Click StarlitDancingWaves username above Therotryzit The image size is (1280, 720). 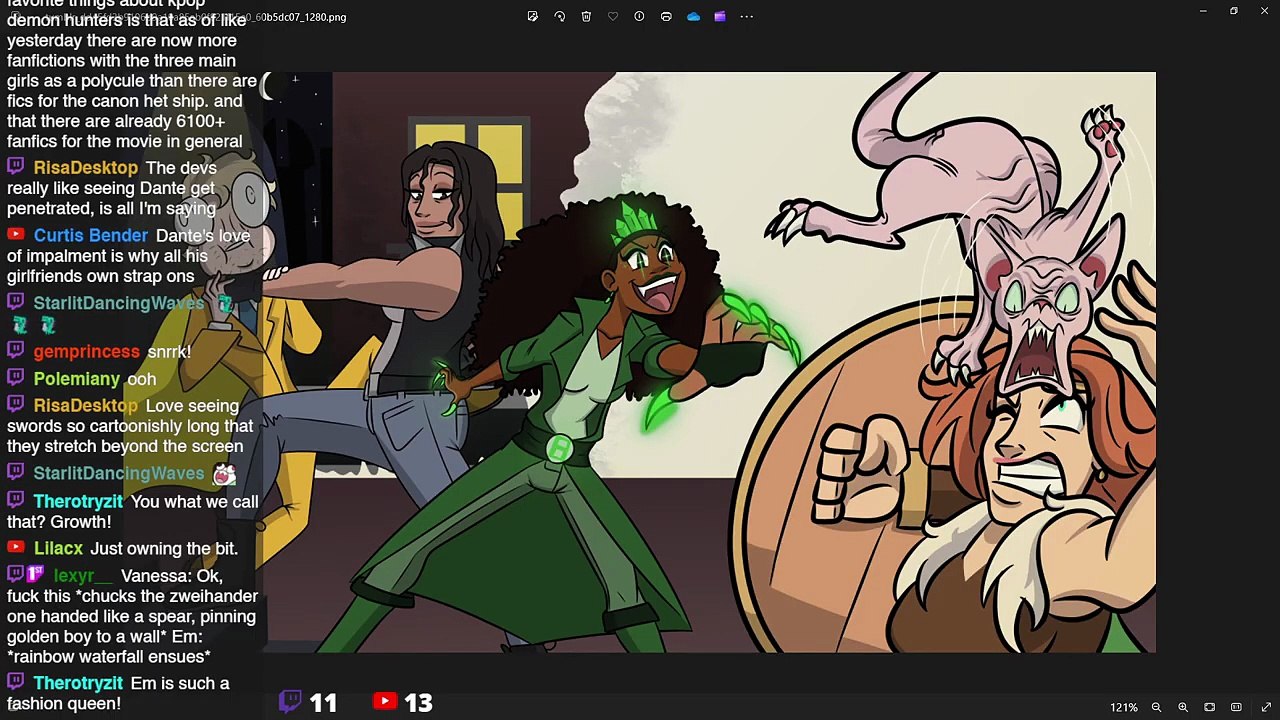[118, 473]
